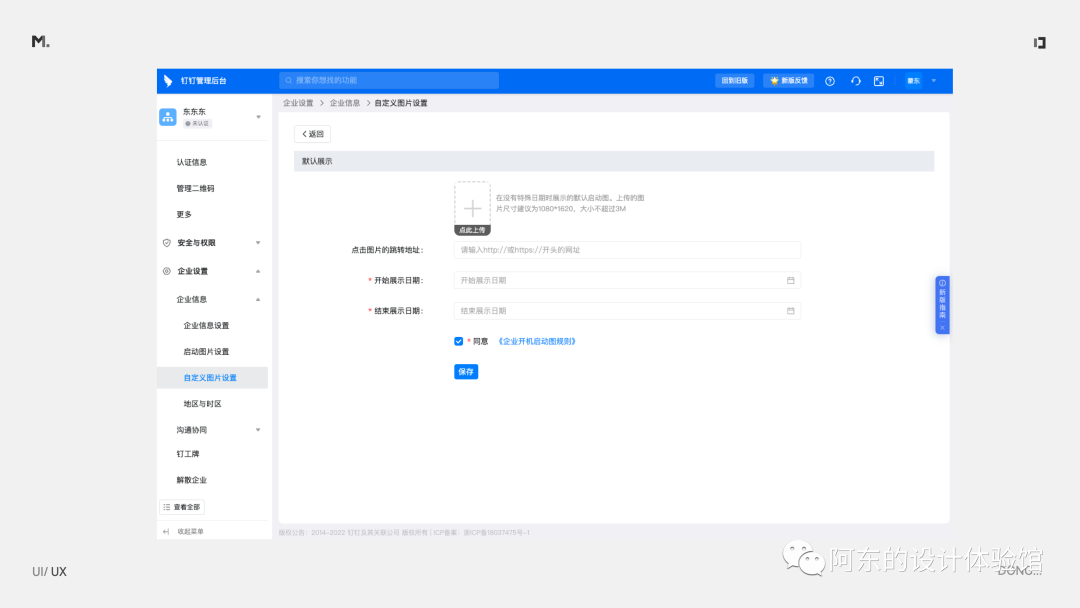1080x608 pixels.
Task: Open 启动图片设置 menu item
Action: [x=206, y=352]
